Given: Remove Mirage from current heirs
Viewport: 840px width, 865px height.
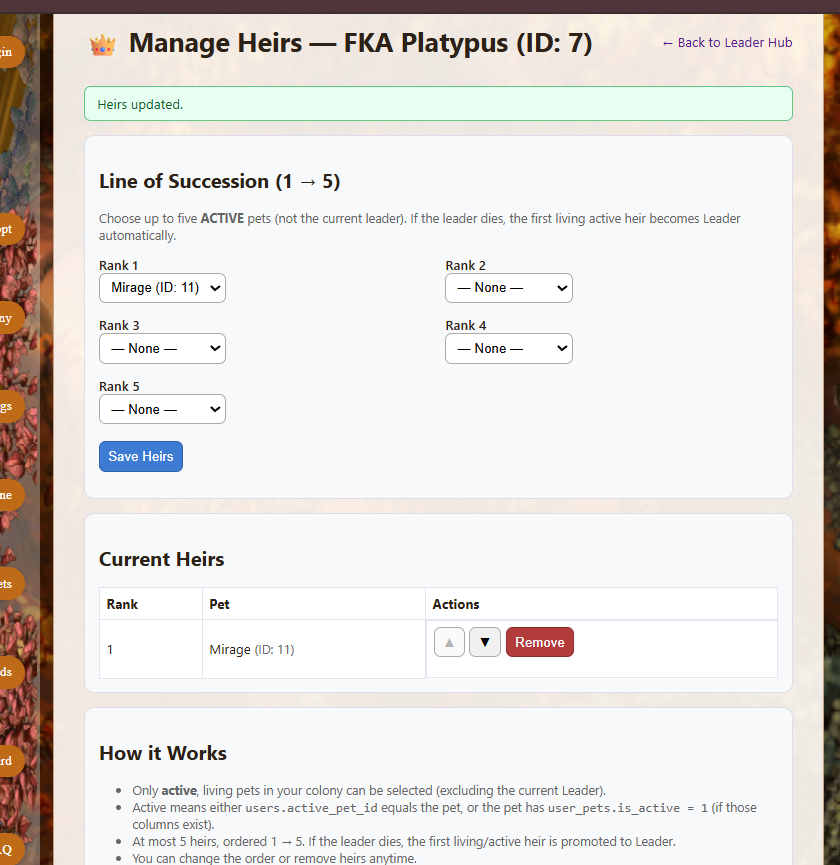Looking at the screenshot, I should 540,642.
